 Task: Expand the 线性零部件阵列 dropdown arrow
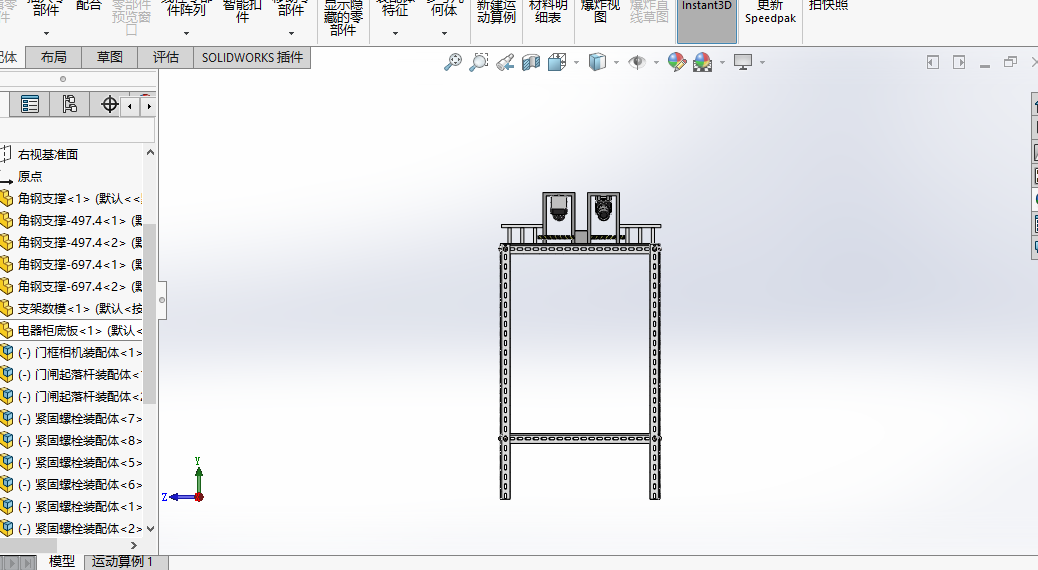point(187,33)
